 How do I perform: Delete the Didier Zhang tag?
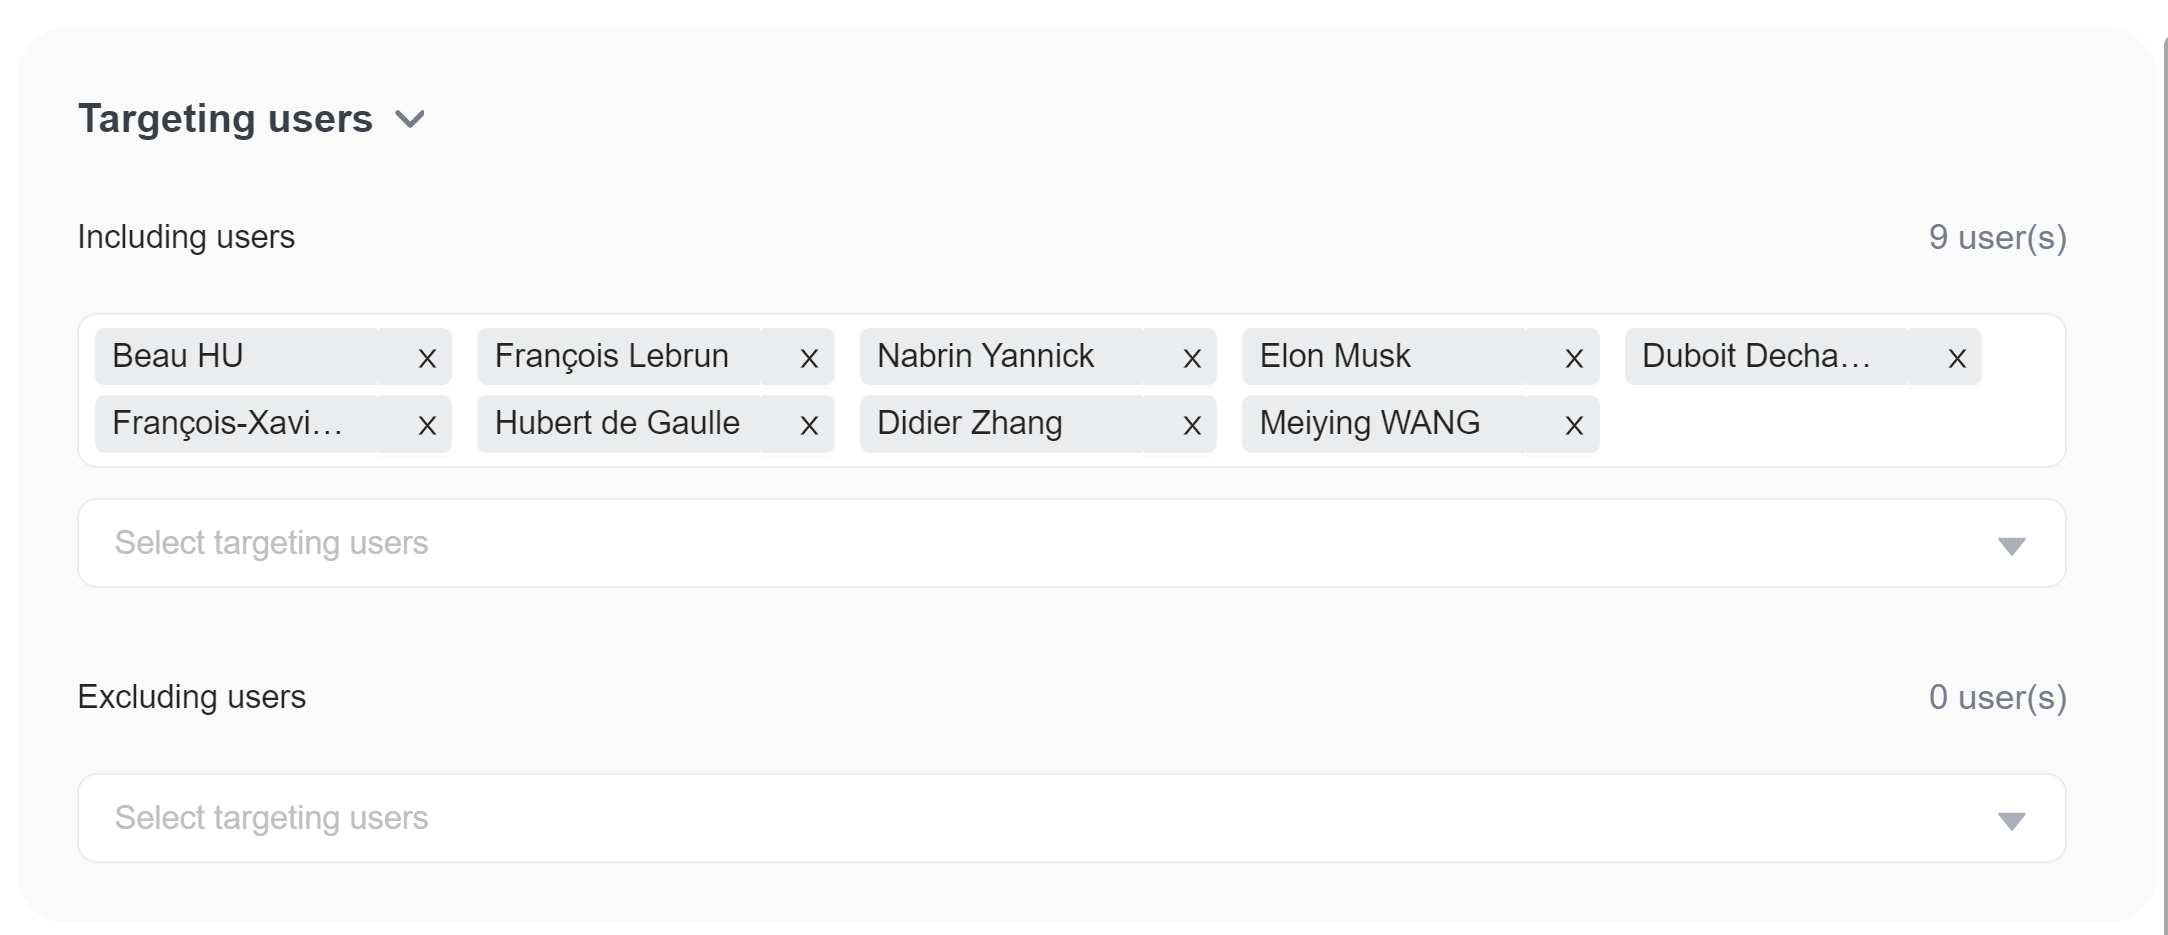click(x=1191, y=425)
